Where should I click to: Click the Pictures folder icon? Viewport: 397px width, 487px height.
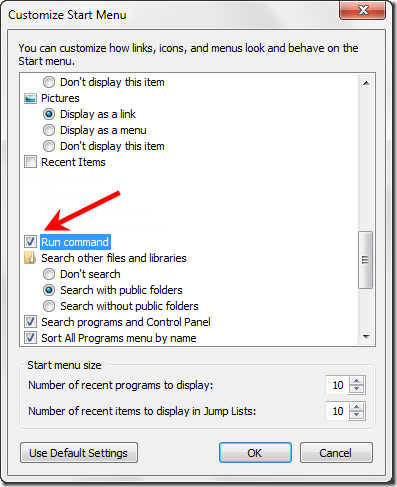(x=30, y=98)
